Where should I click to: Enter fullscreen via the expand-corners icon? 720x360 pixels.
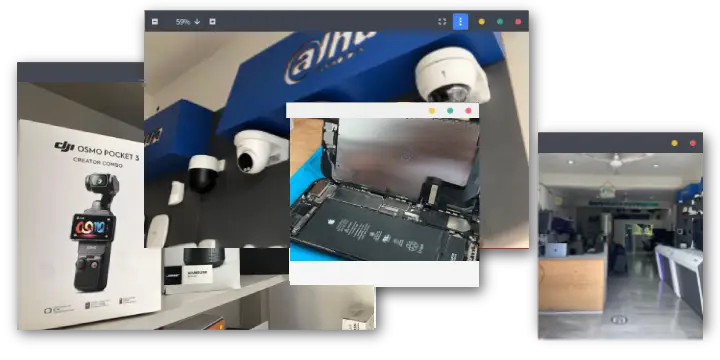[x=442, y=22]
